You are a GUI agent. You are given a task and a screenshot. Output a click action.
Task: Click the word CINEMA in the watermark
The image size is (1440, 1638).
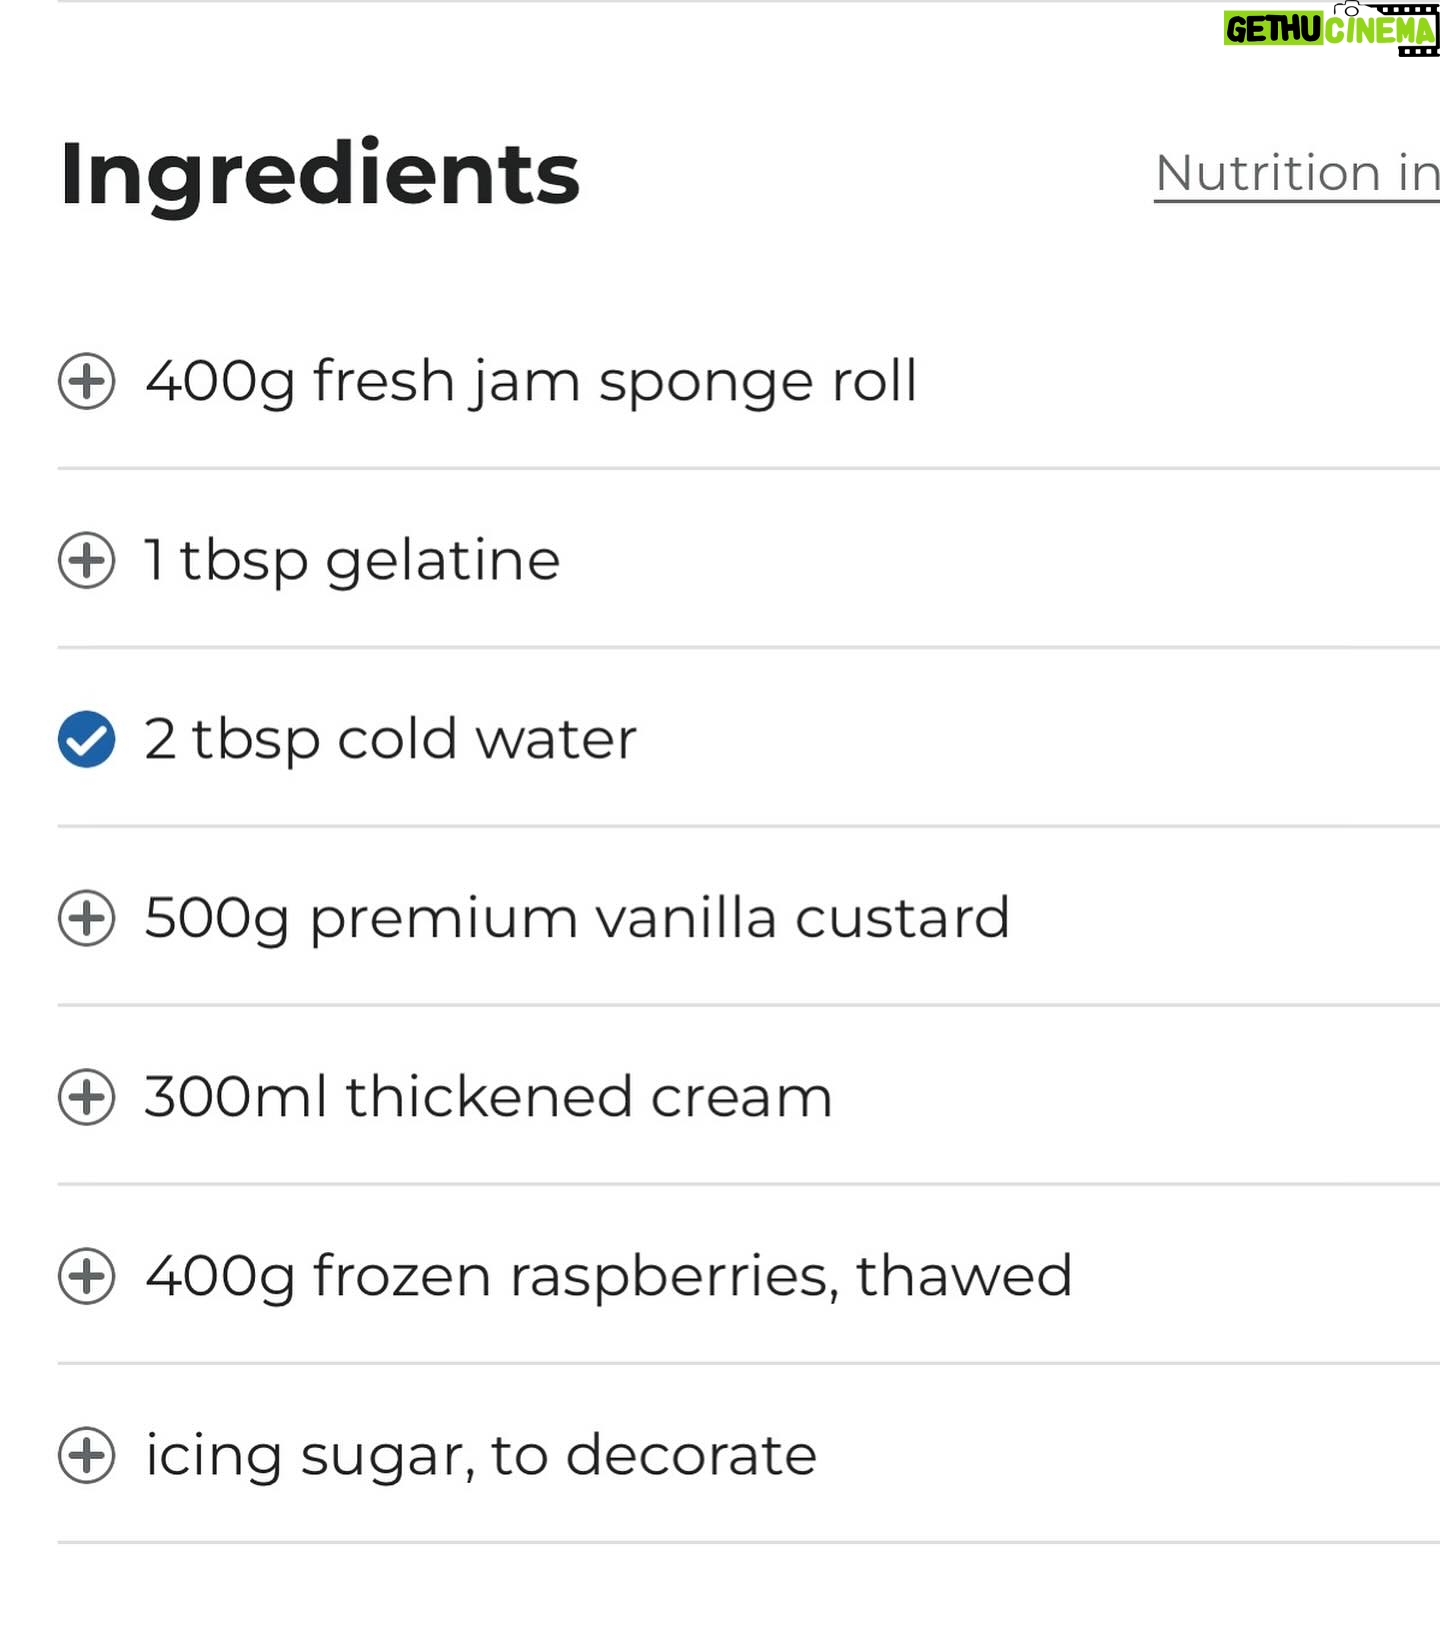click(1380, 31)
